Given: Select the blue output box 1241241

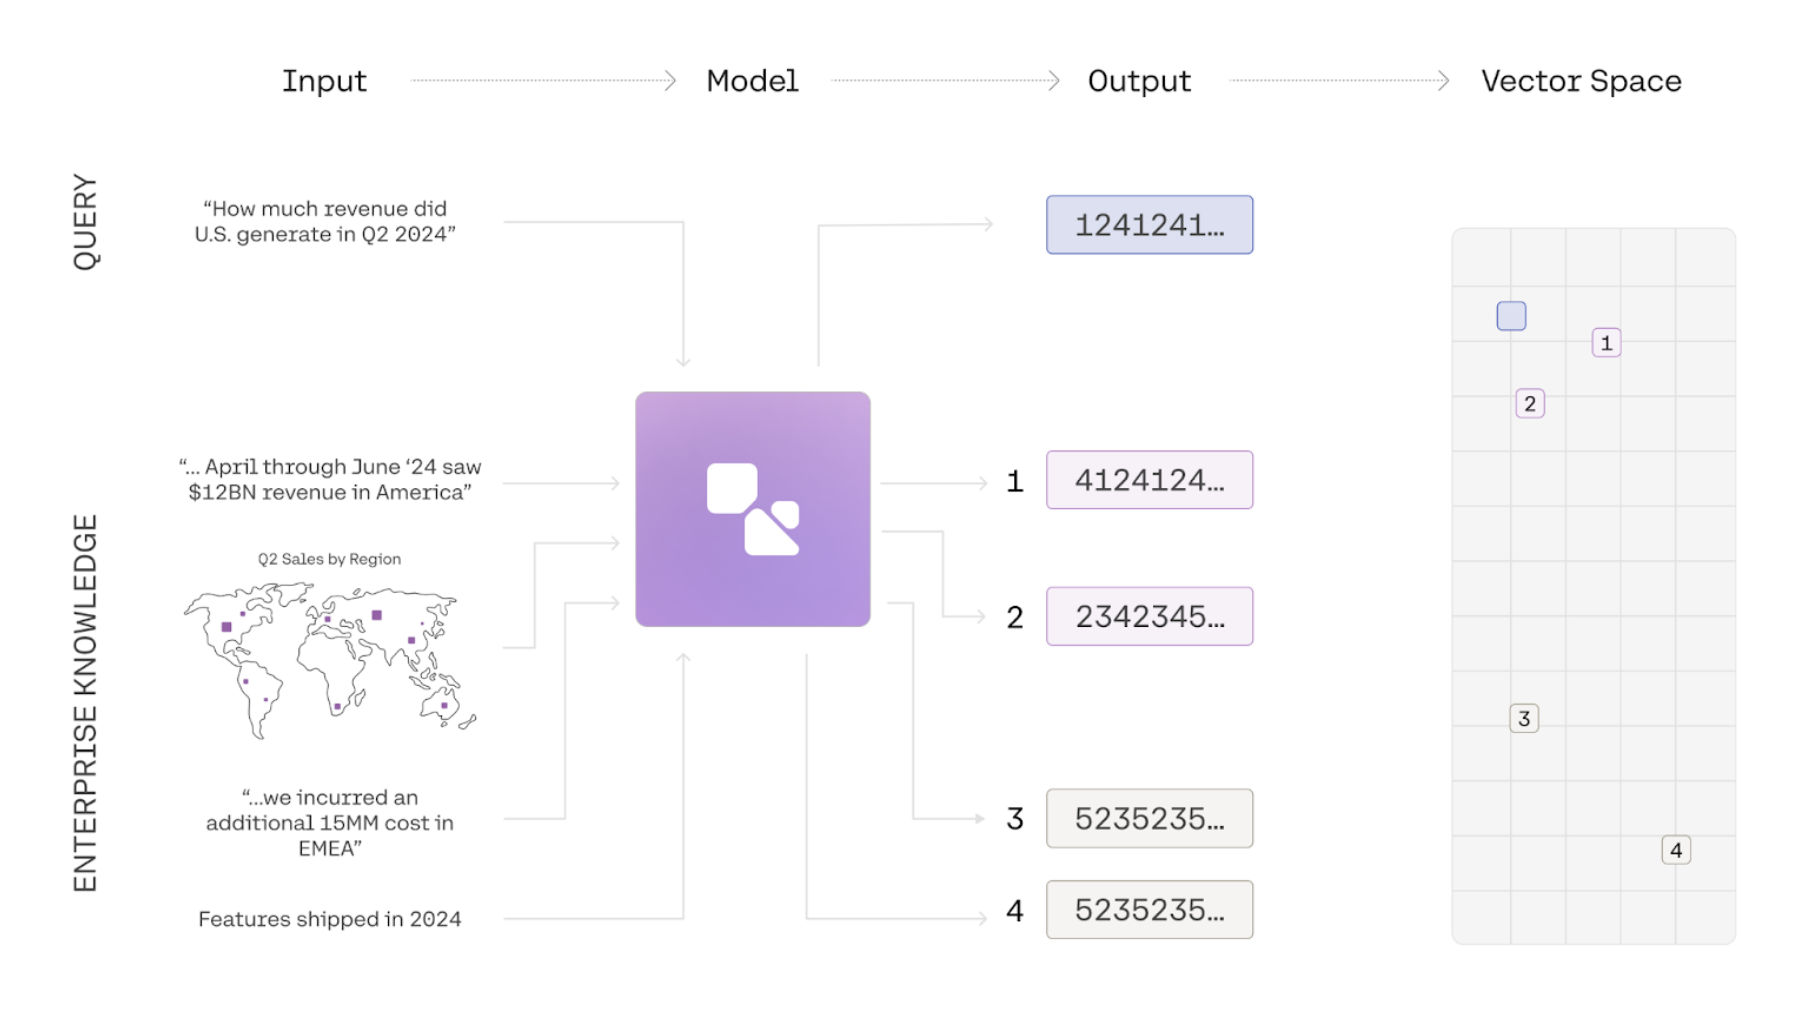Looking at the screenshot, I should coord(1149,224).
